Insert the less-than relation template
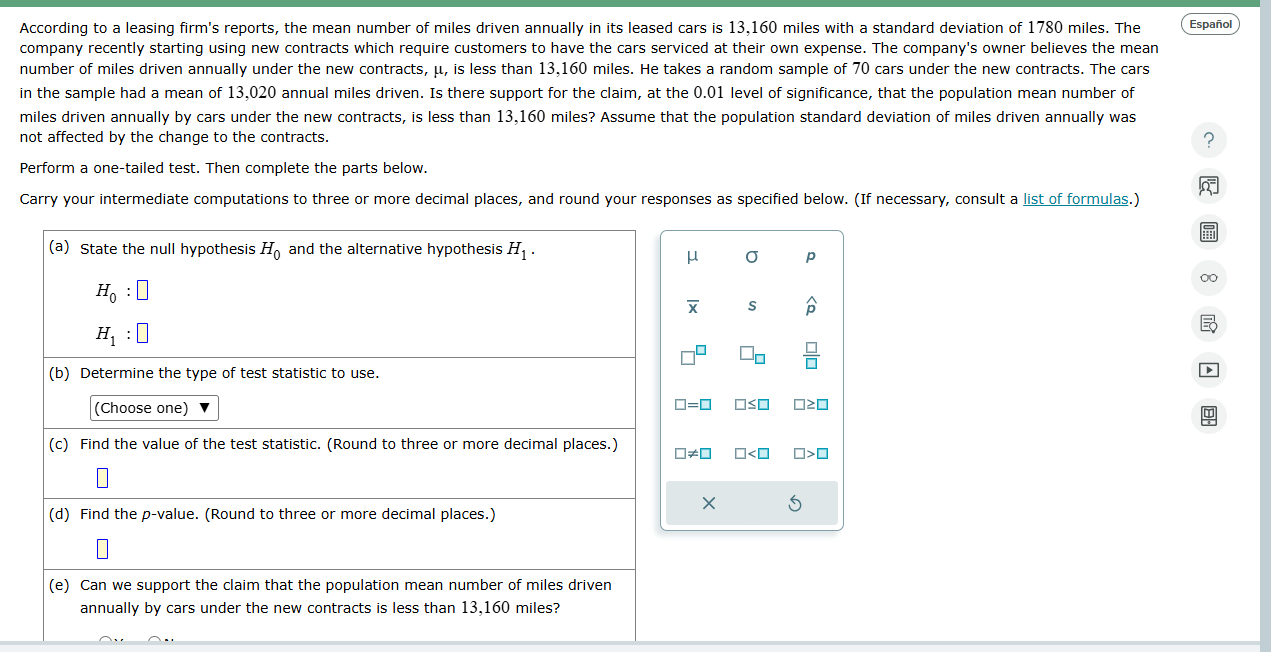Screen dimensions: 1271x652 [751, 454]
